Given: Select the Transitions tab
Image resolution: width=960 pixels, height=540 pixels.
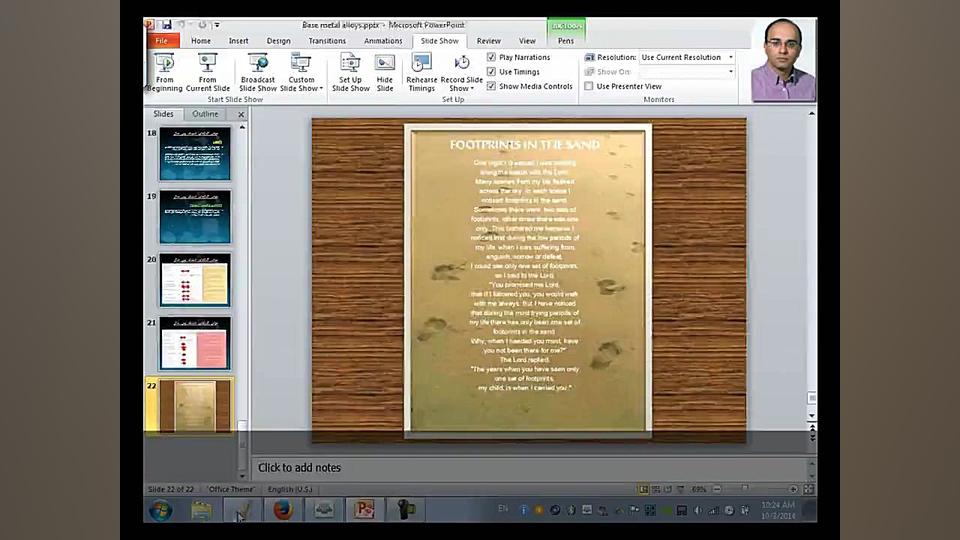Looking at the screenshot, I should tap(327, 40).
